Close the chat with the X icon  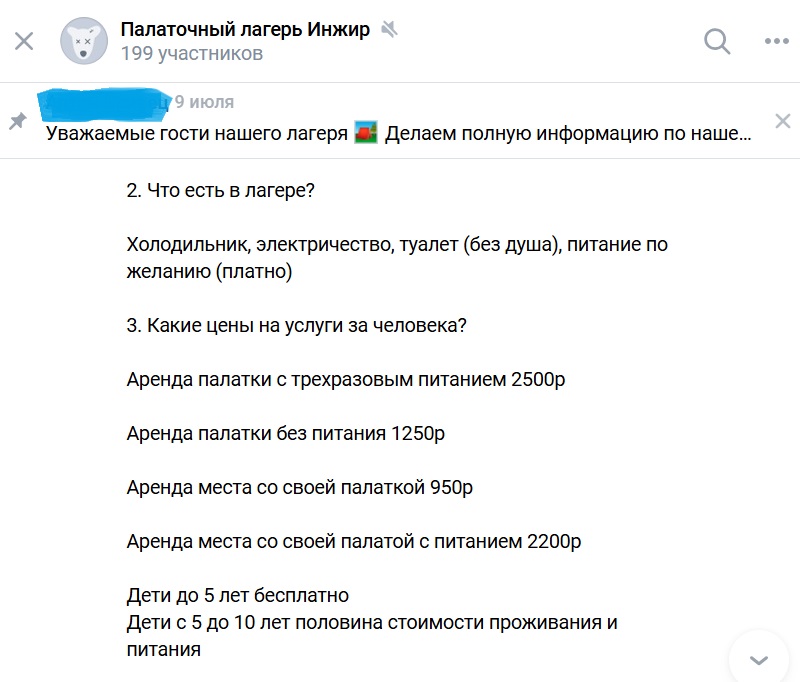tap(25, 41)
